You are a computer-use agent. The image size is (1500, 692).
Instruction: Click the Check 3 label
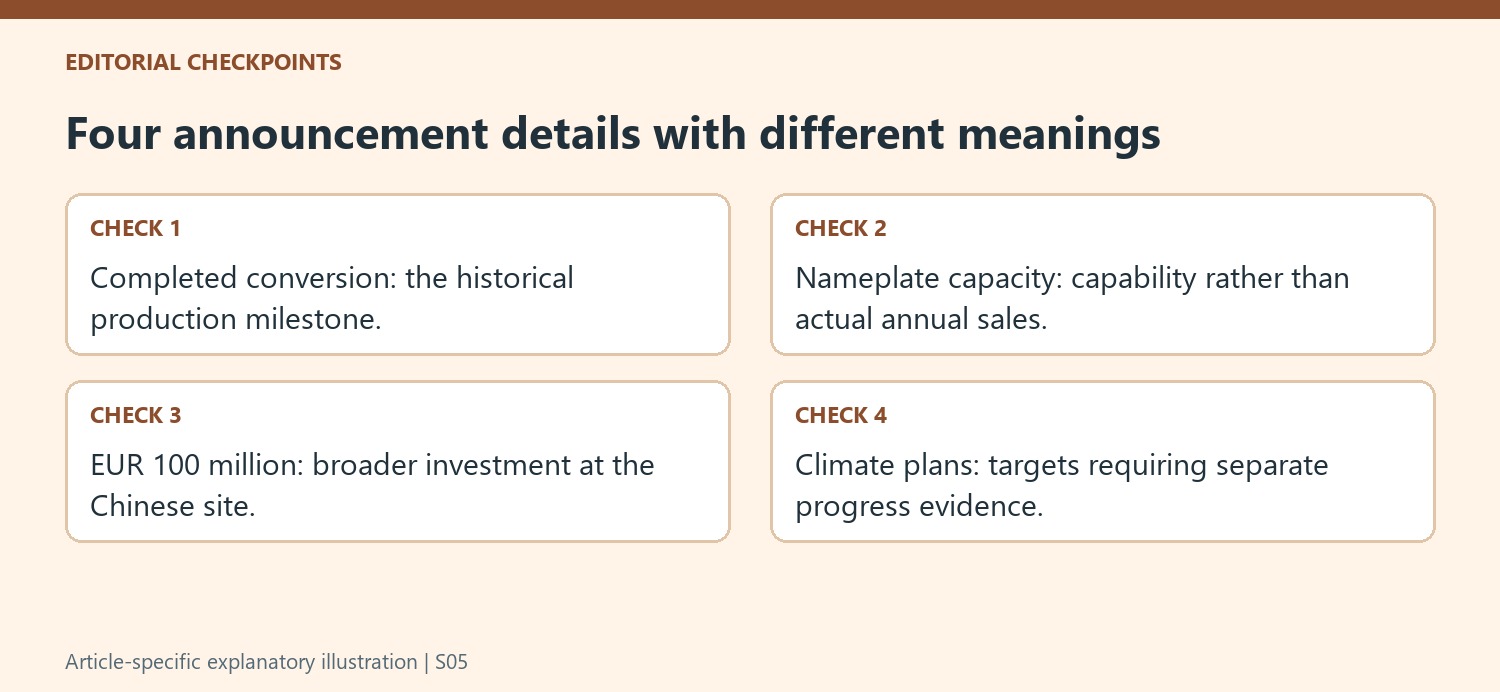point(135,415)
